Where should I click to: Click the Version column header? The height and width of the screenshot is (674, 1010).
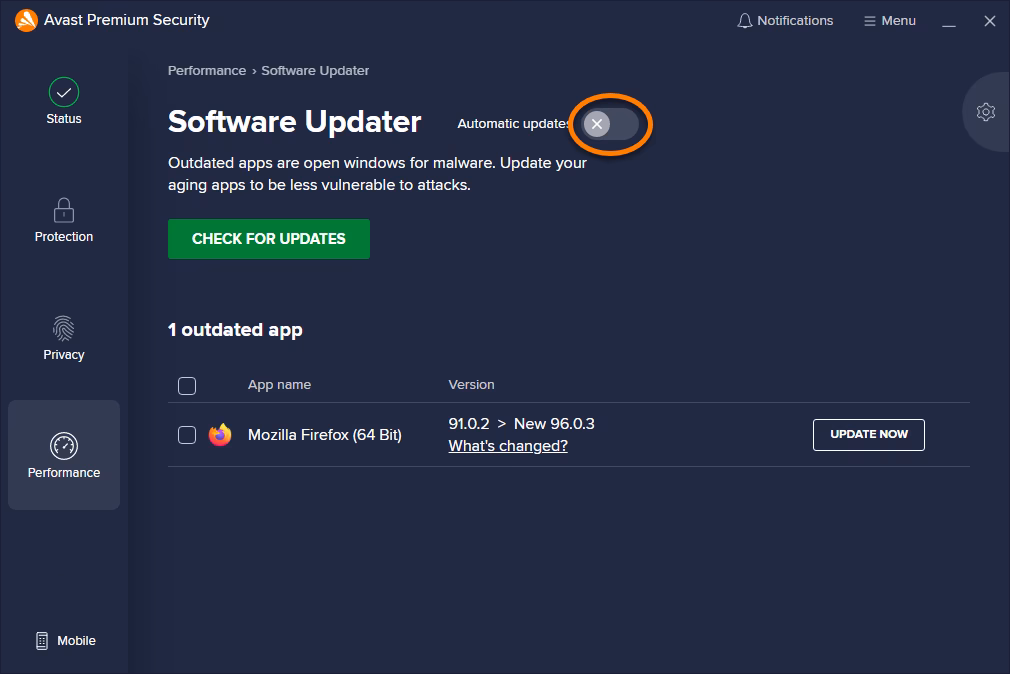471,385
